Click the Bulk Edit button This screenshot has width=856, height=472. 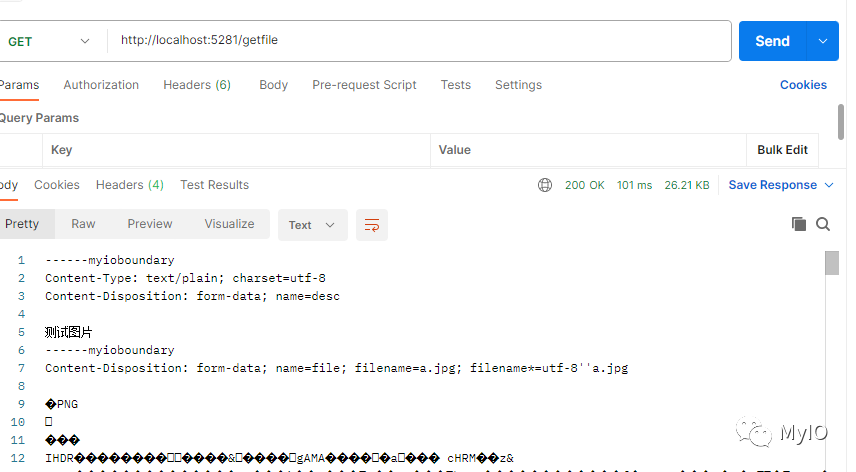pos(782,150)
